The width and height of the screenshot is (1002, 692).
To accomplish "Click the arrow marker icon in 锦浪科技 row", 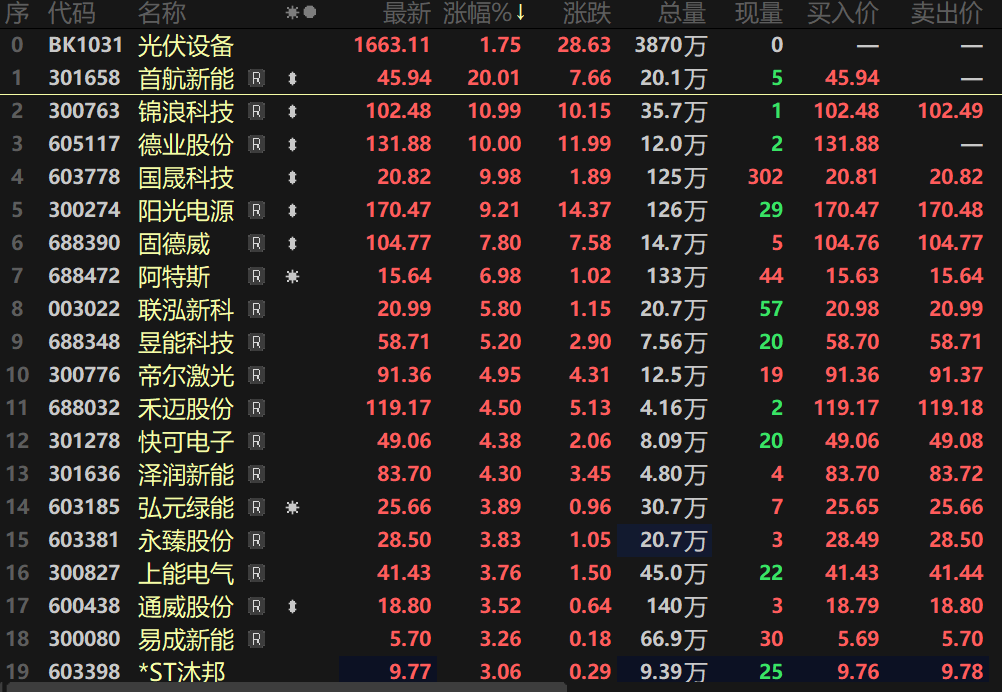I will coord(292,112).
